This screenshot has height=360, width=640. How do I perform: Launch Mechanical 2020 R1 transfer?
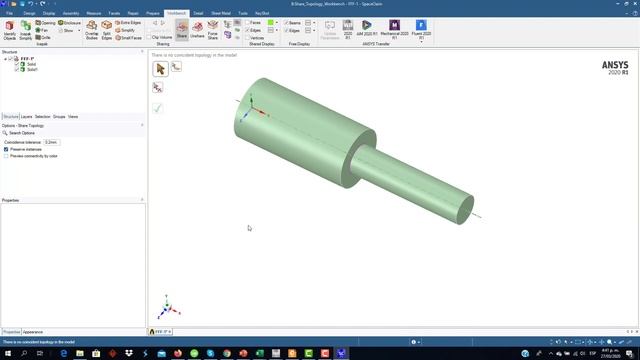394,30
